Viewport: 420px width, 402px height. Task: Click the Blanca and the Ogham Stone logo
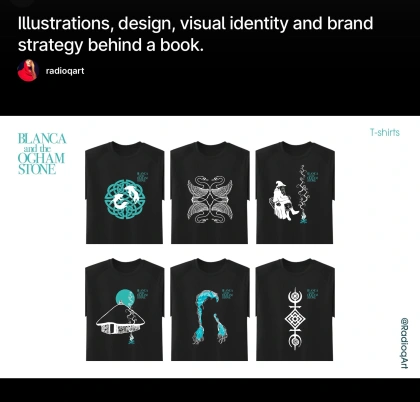tap(42, 153)
